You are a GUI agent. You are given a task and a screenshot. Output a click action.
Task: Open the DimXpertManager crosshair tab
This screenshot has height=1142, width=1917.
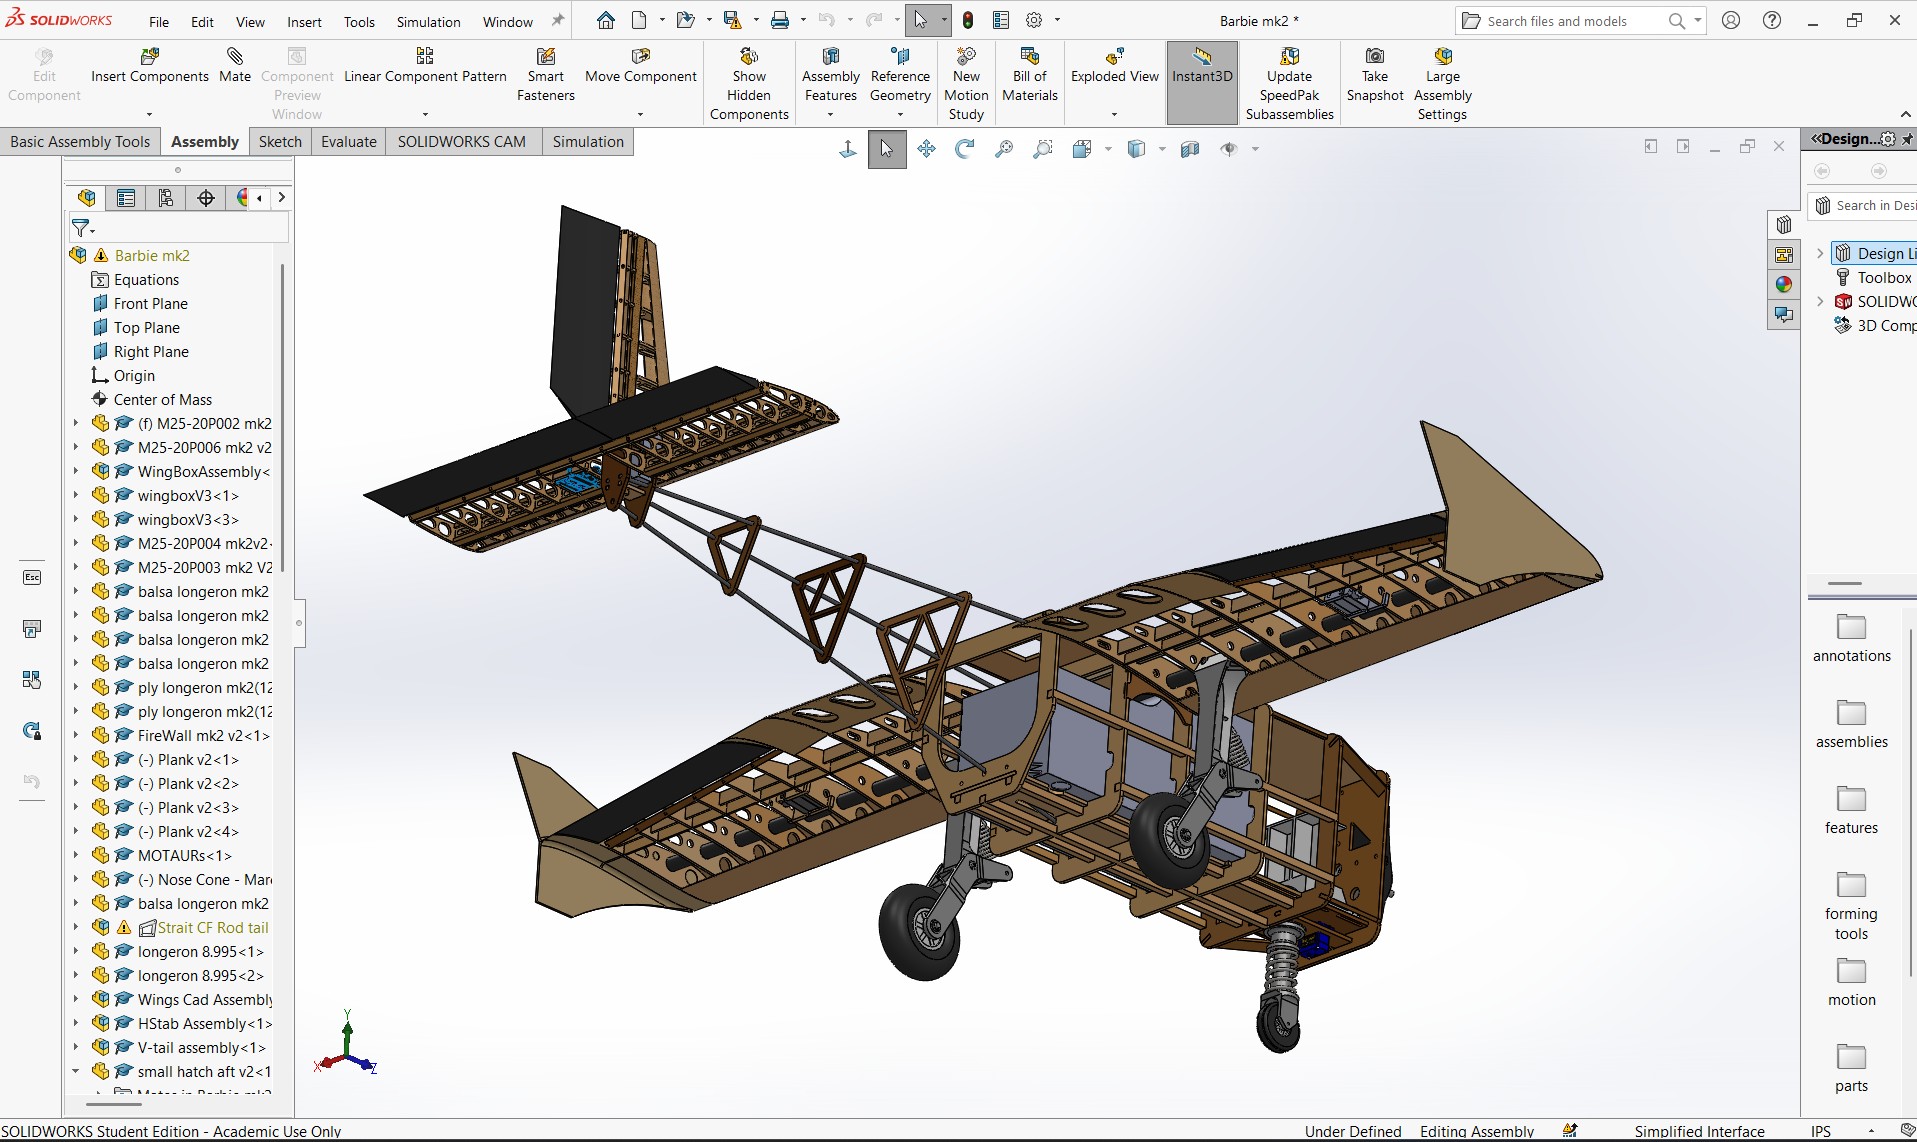(206, 198)
